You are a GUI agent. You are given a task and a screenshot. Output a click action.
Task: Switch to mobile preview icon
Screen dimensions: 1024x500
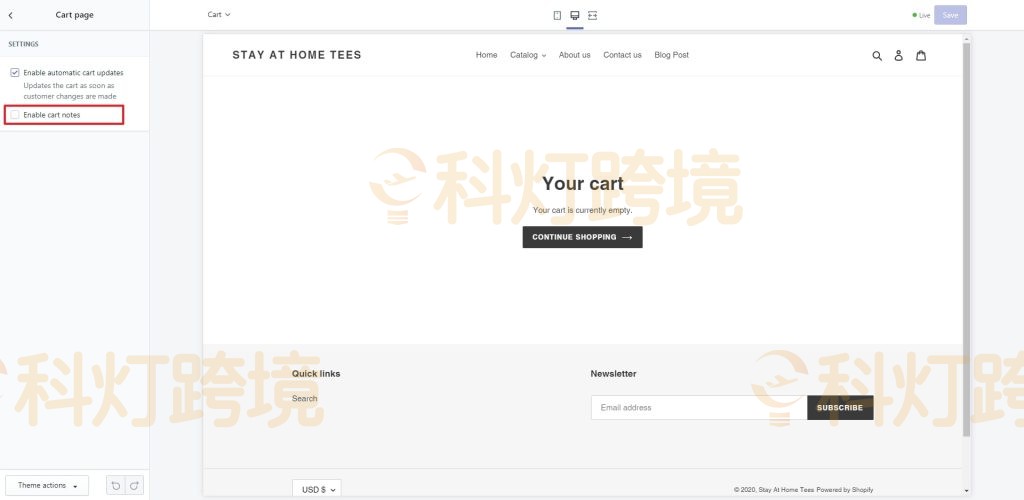(557, 15)
